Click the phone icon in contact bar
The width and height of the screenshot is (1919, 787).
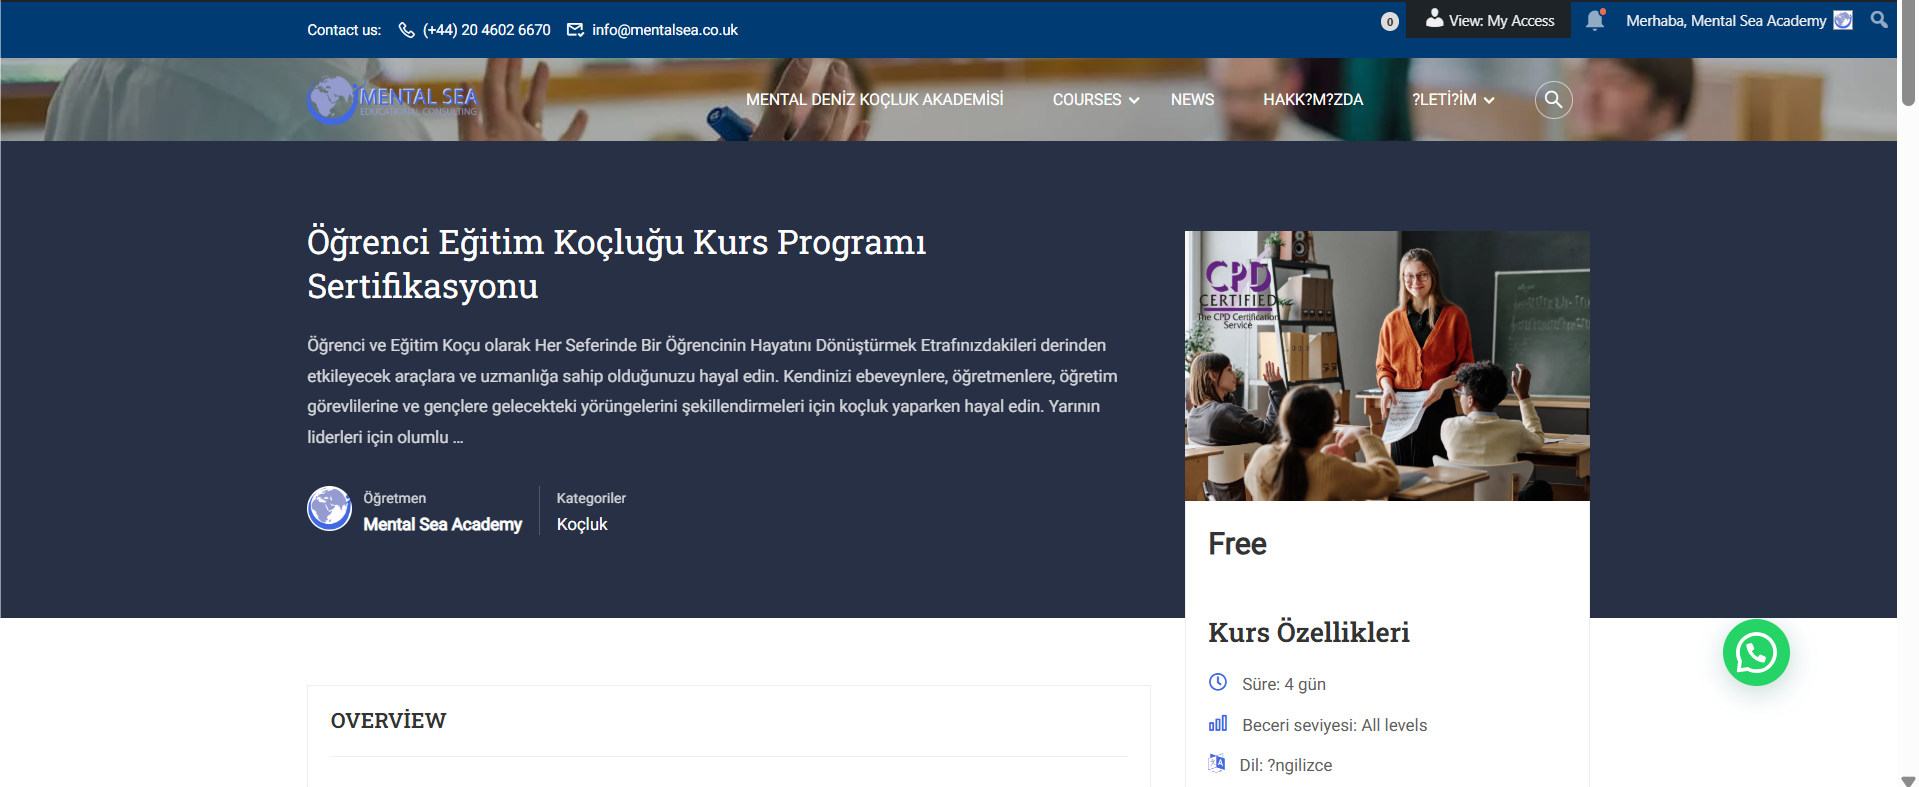pyautogui.click(x=406, y=30)
